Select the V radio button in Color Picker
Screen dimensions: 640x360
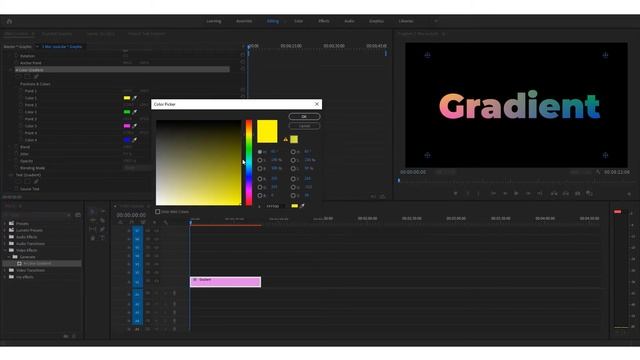[293, 196]
